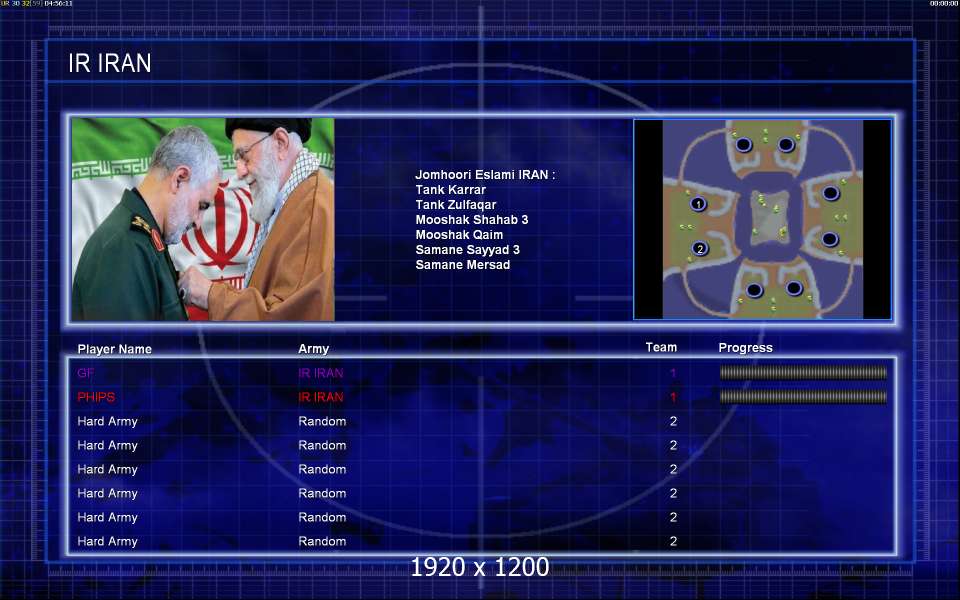Click the "Player Name" column header
960x600 pixels.
point(114,349)
